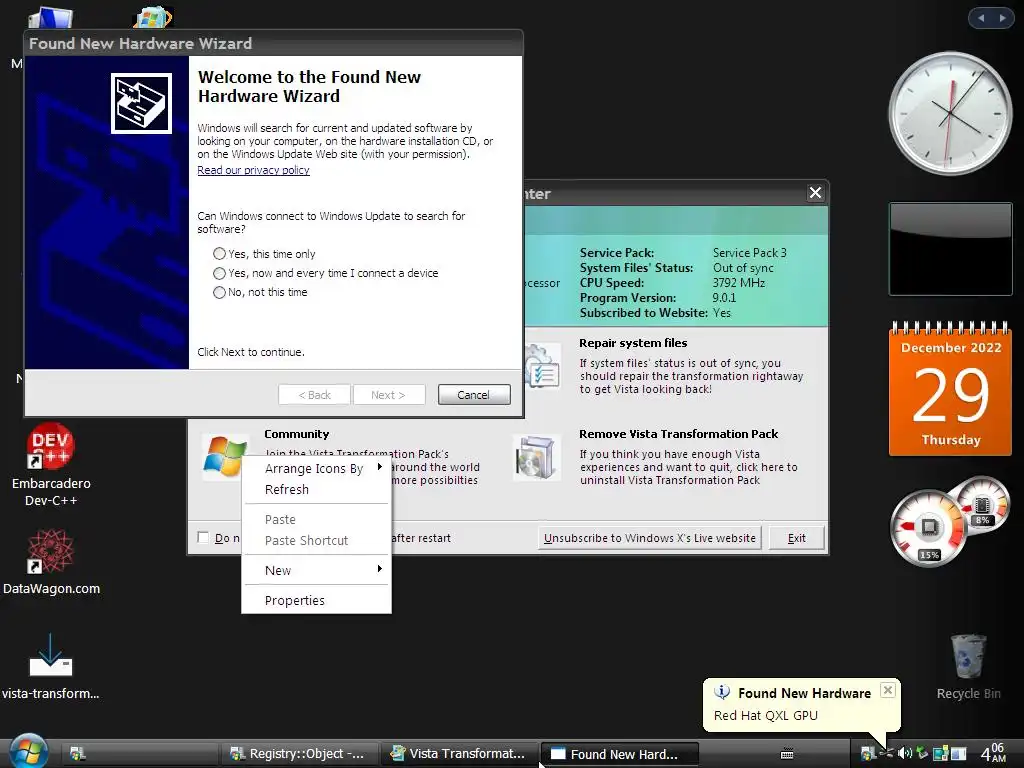Click Paste in the context menu

coord(317,519)
